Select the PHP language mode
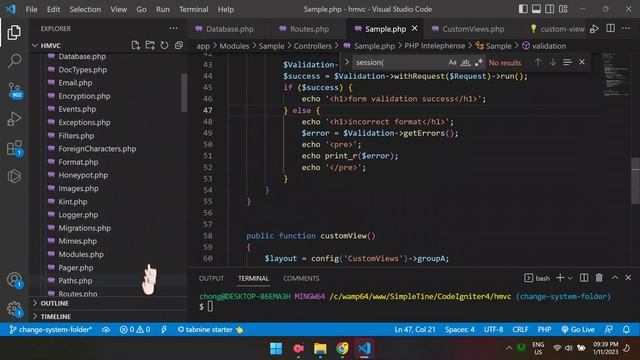Screen dimensions: 640x360 coord(544,329)
